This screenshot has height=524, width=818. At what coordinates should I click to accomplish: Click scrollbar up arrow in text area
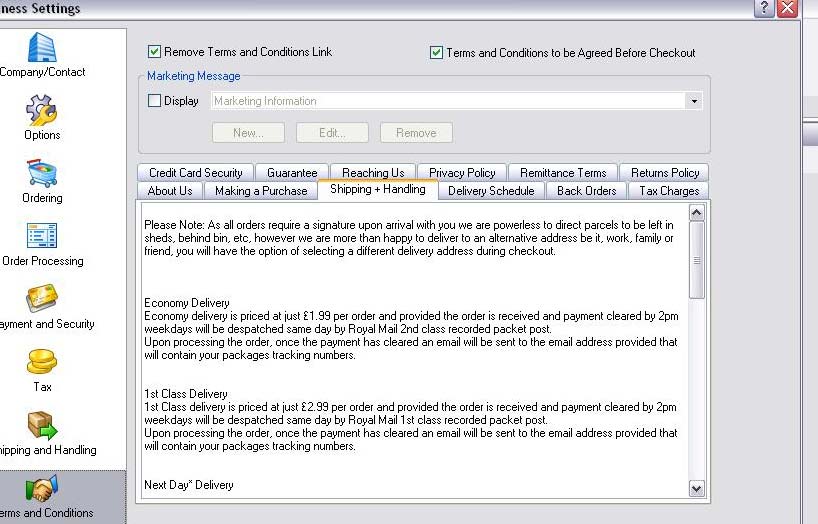point(697,213)
